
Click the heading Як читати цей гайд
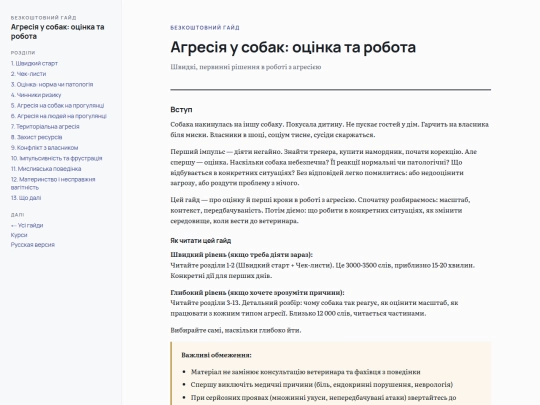pyautogui.click(x=200, y=241)
